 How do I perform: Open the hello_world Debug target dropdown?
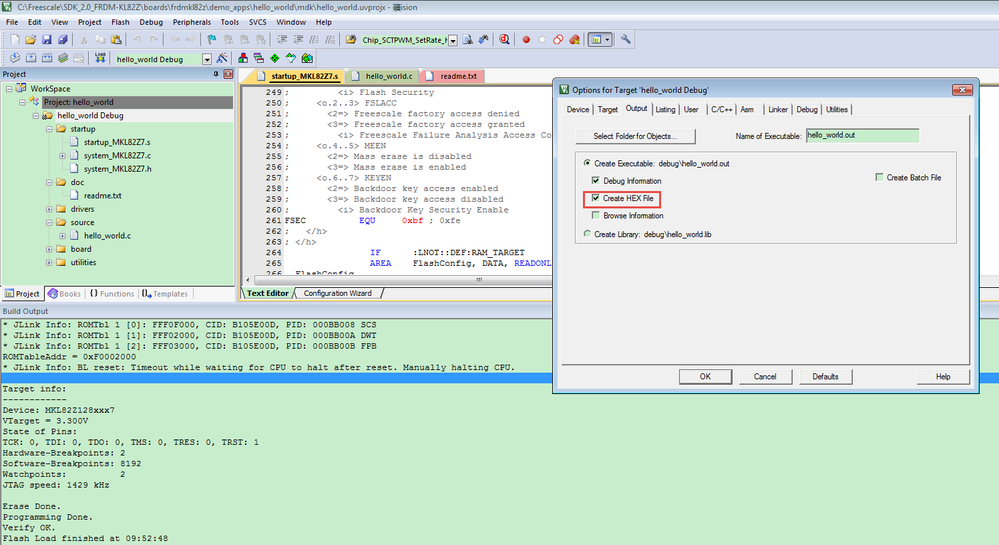pyautogui.click(x=207, y=59)
